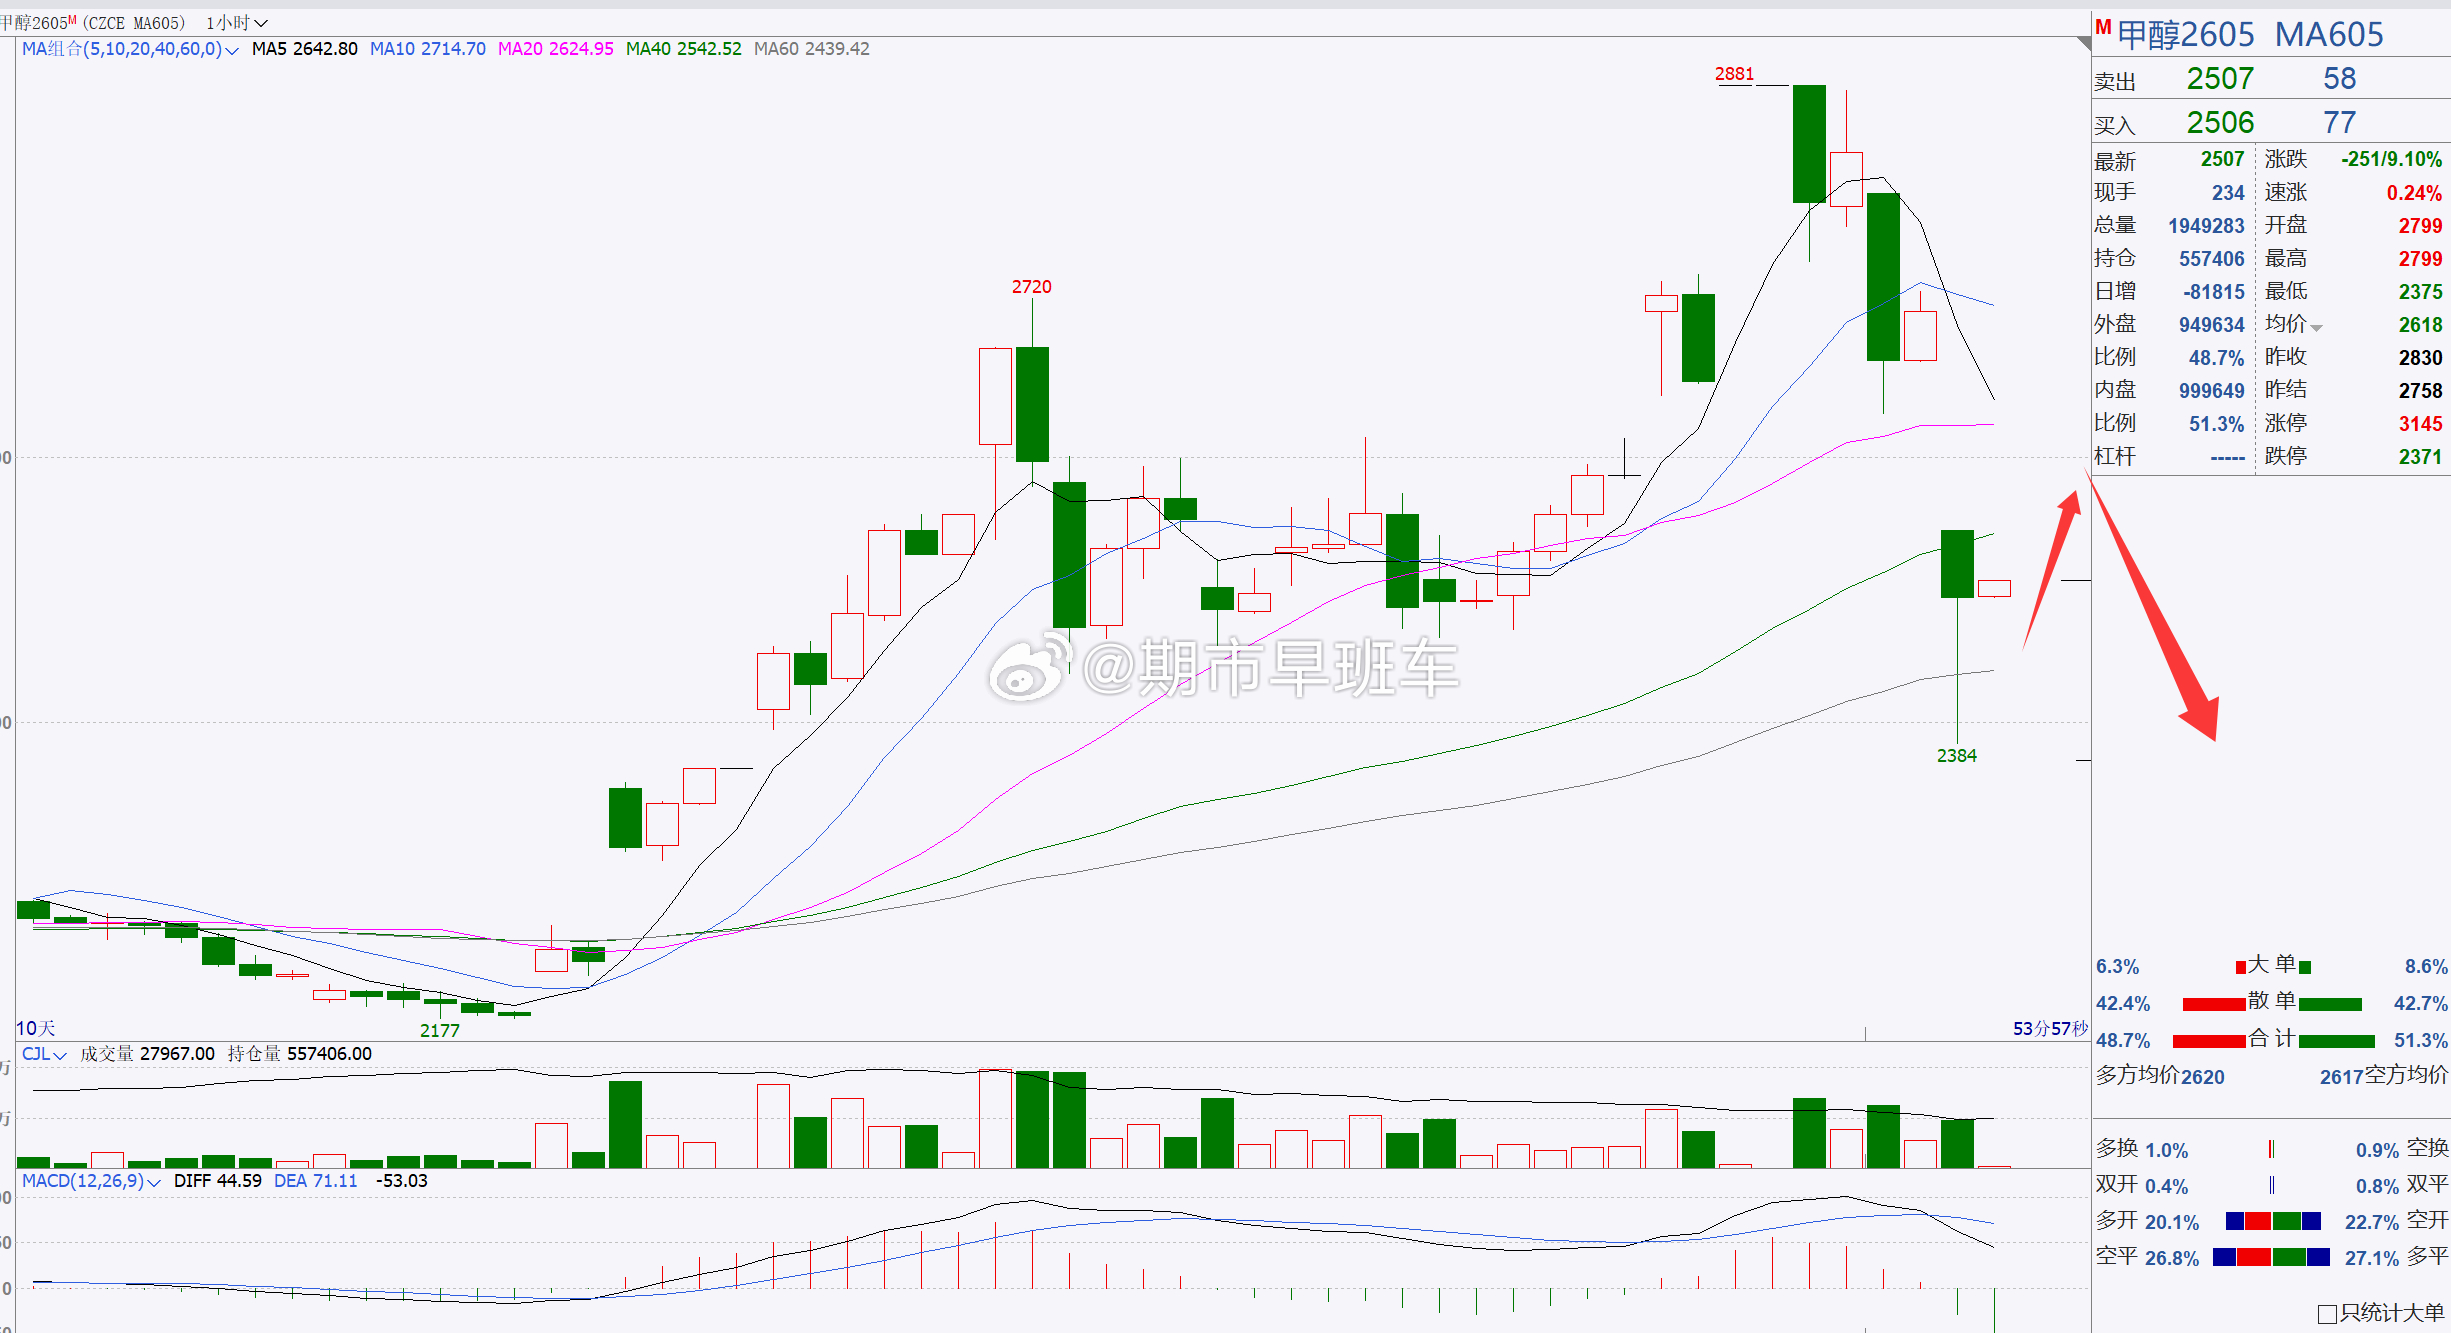Click the 2881 high price marker
Image resolution: width=2451 pixels, height=1333 pixels.
tap(1734, 74)
